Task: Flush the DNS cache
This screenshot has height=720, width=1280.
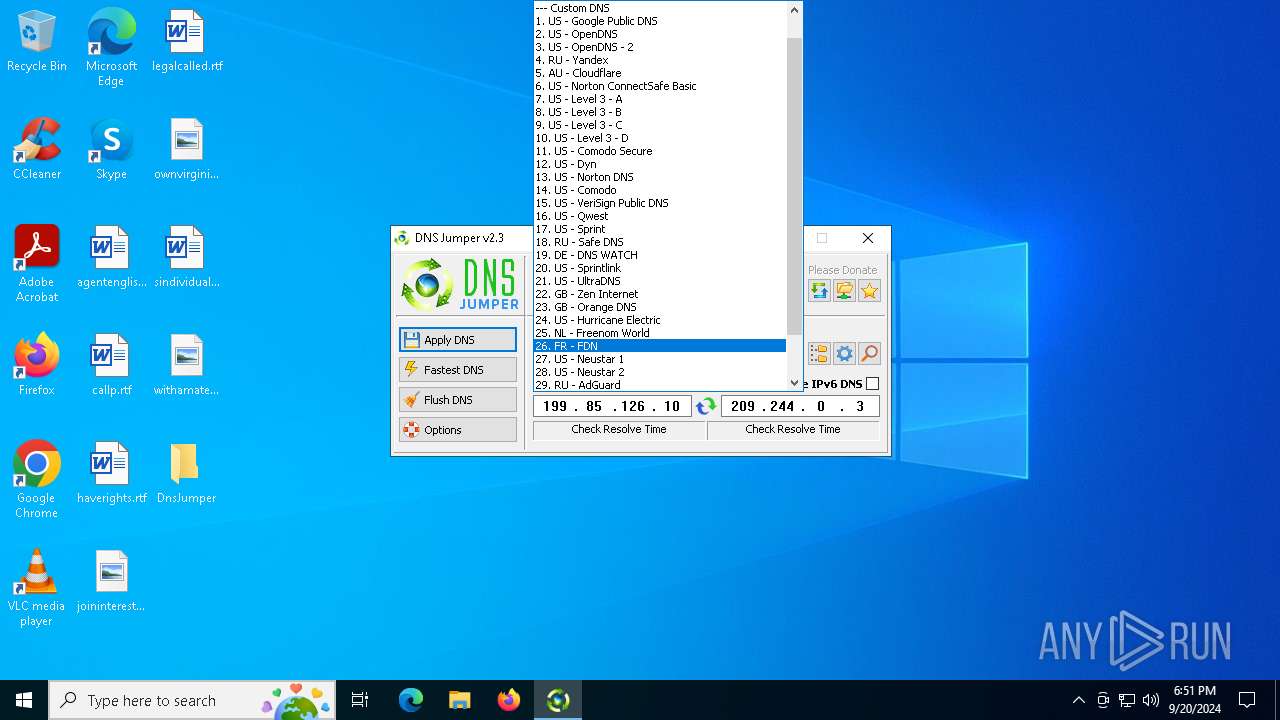Action: pyautogui.click(x=458, y=400)
